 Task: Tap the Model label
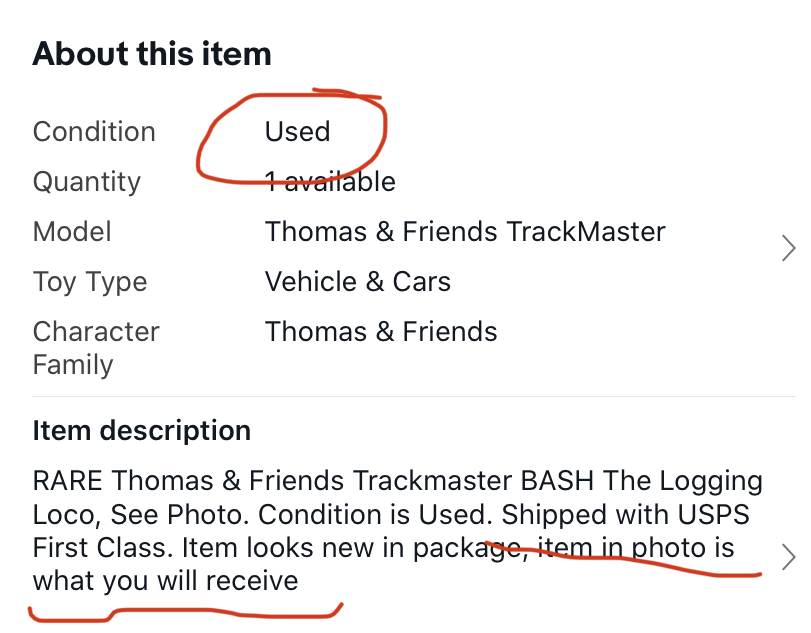point(72,232)
